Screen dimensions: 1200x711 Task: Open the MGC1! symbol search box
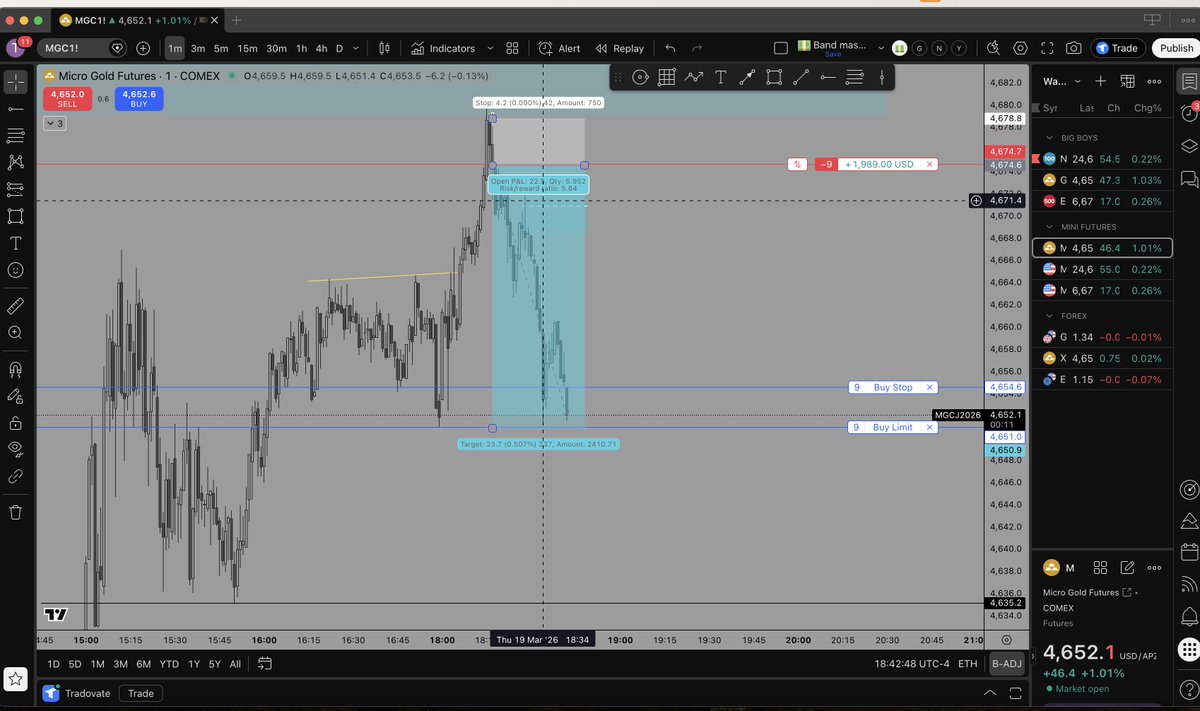coord(82,48)
